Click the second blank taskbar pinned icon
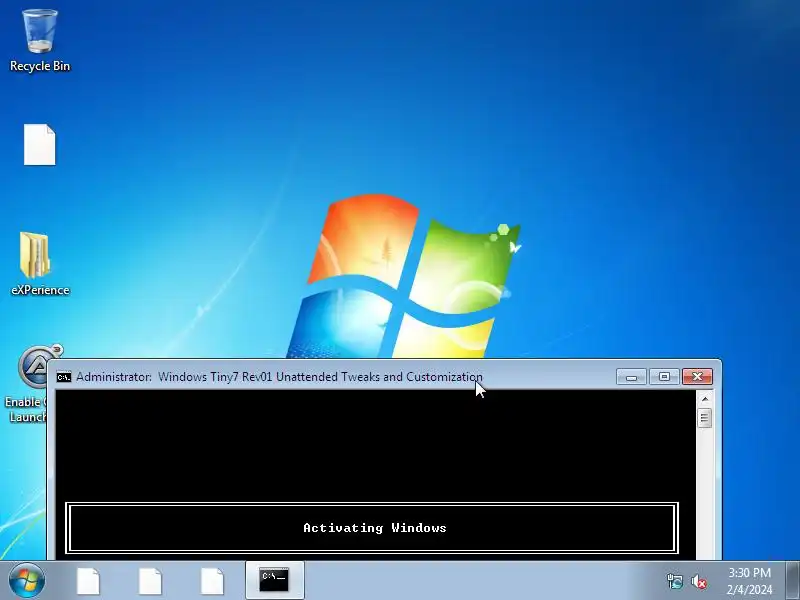Viewport: 800px width, 600px height. click(x=150, y=581)
